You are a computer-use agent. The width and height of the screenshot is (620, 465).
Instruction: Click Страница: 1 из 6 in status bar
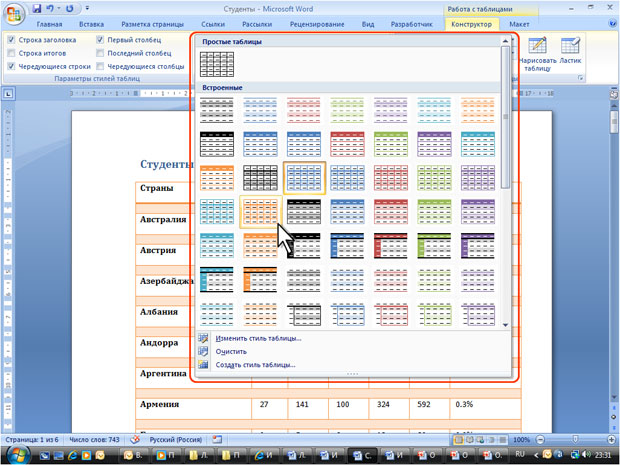[32, 440]
